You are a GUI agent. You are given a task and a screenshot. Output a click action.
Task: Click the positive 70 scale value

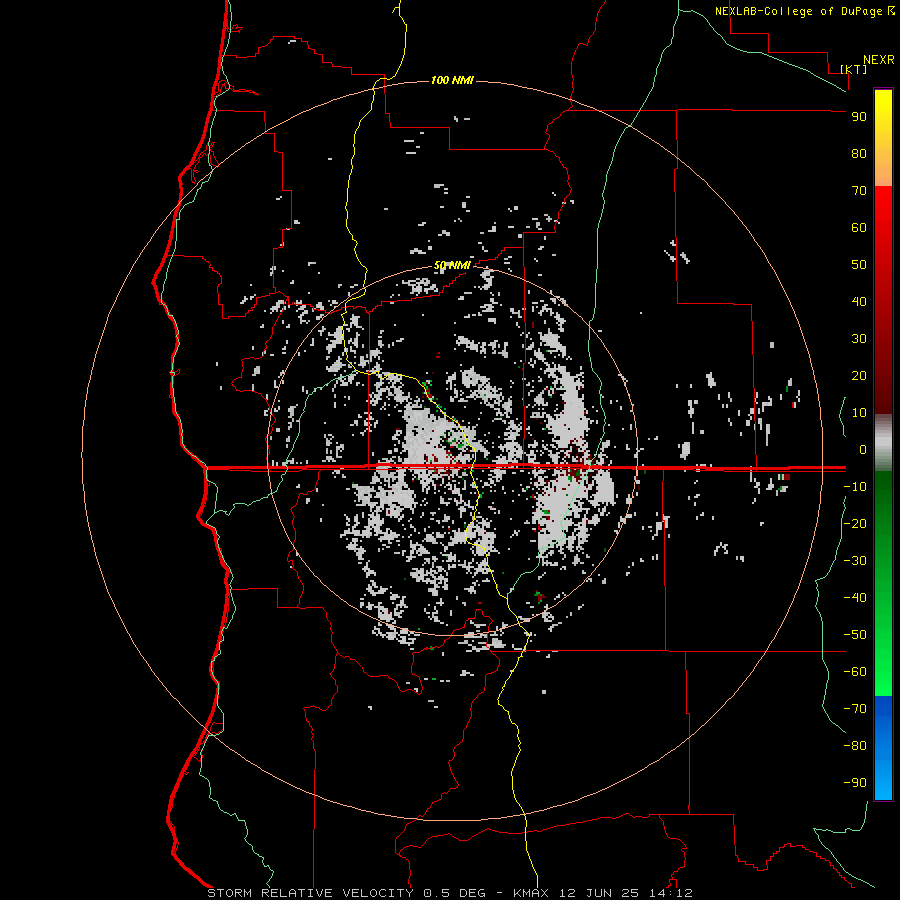point(859,191)
